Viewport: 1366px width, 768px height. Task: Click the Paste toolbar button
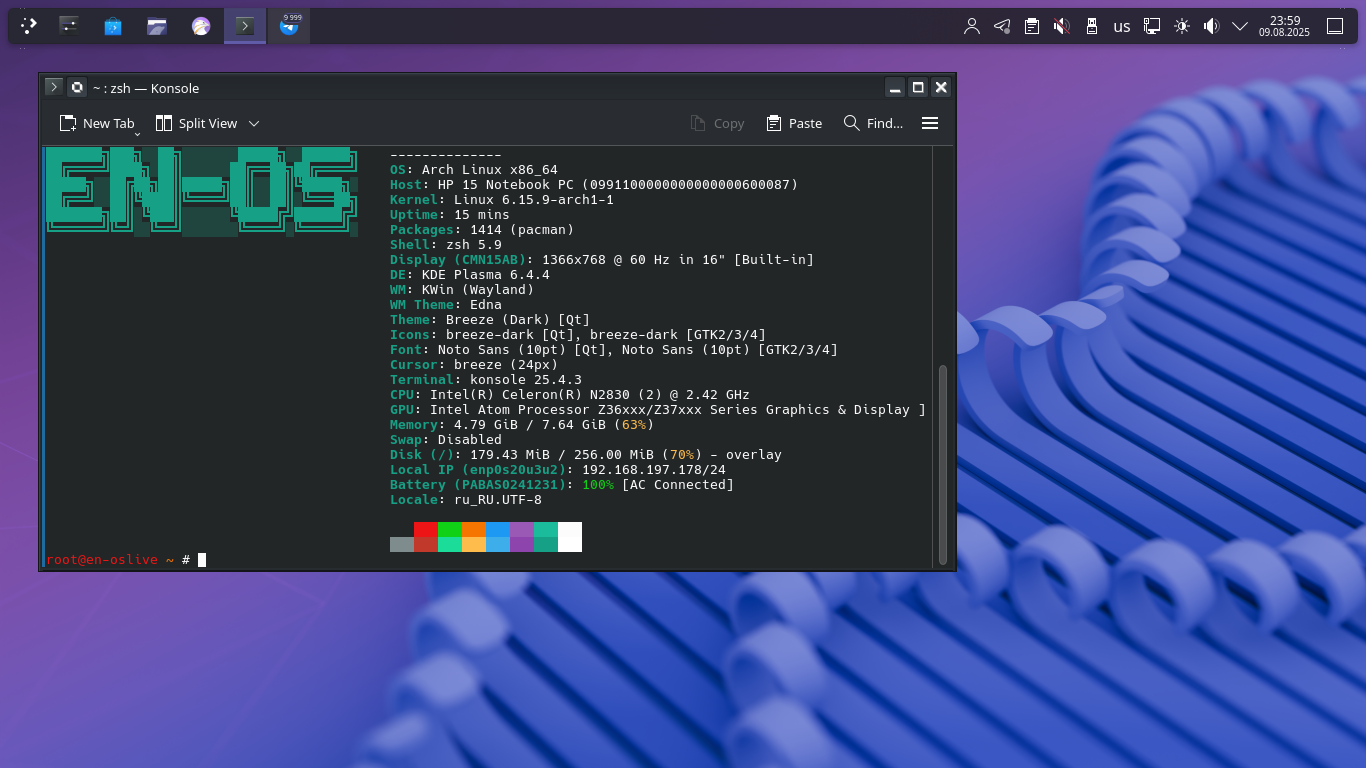(794, 123)
